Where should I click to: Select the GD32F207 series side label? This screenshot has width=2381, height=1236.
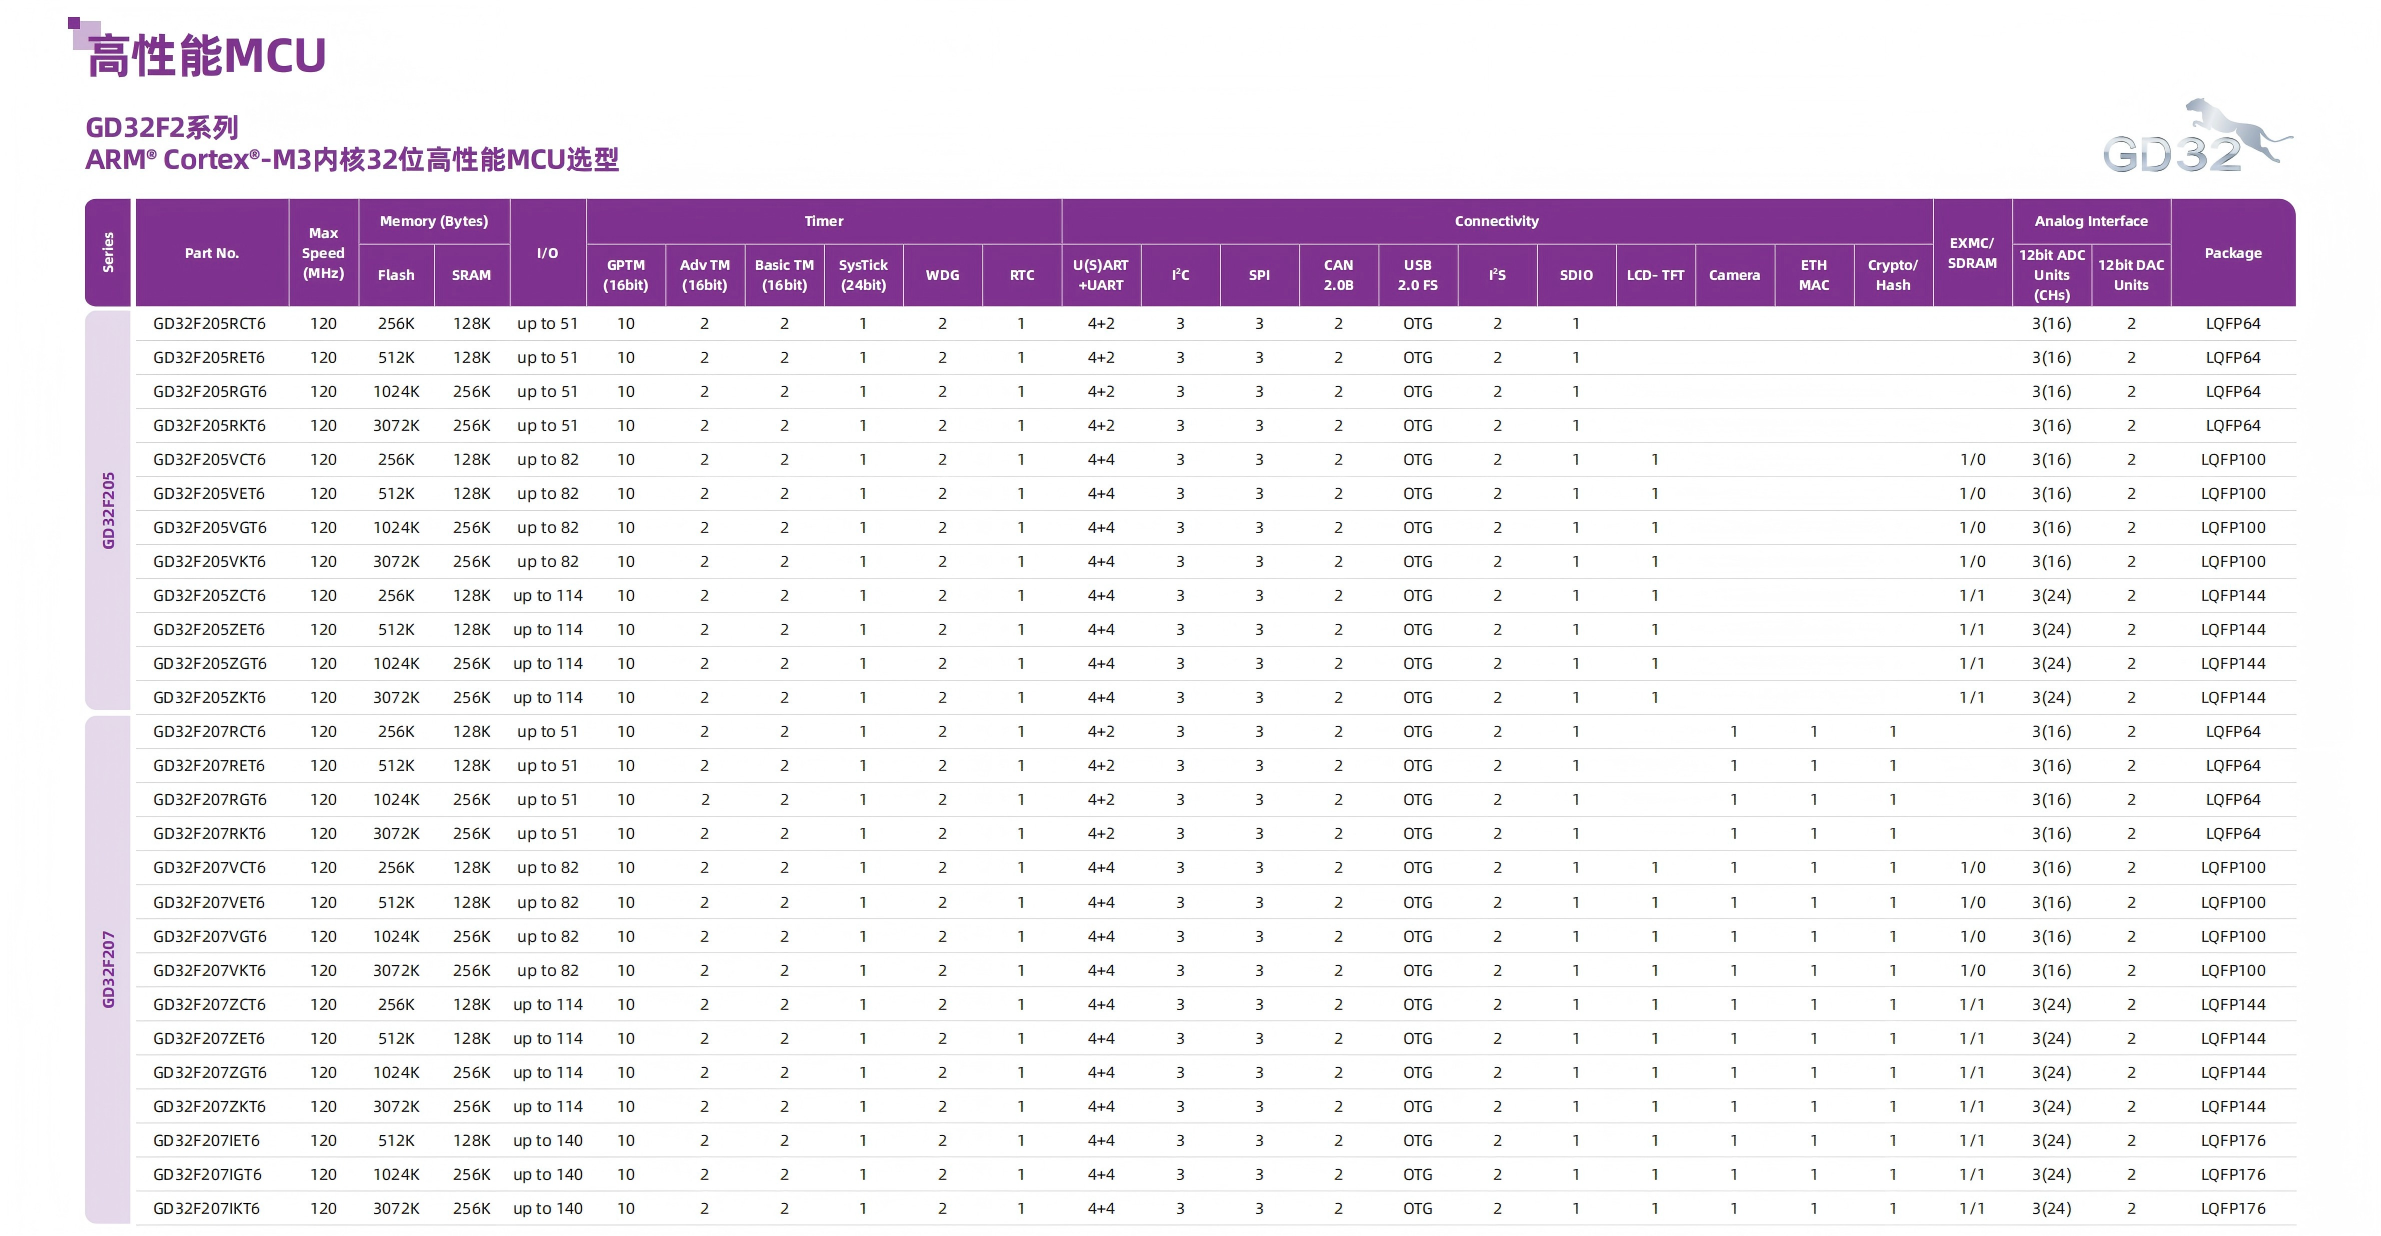pos(108,968)
